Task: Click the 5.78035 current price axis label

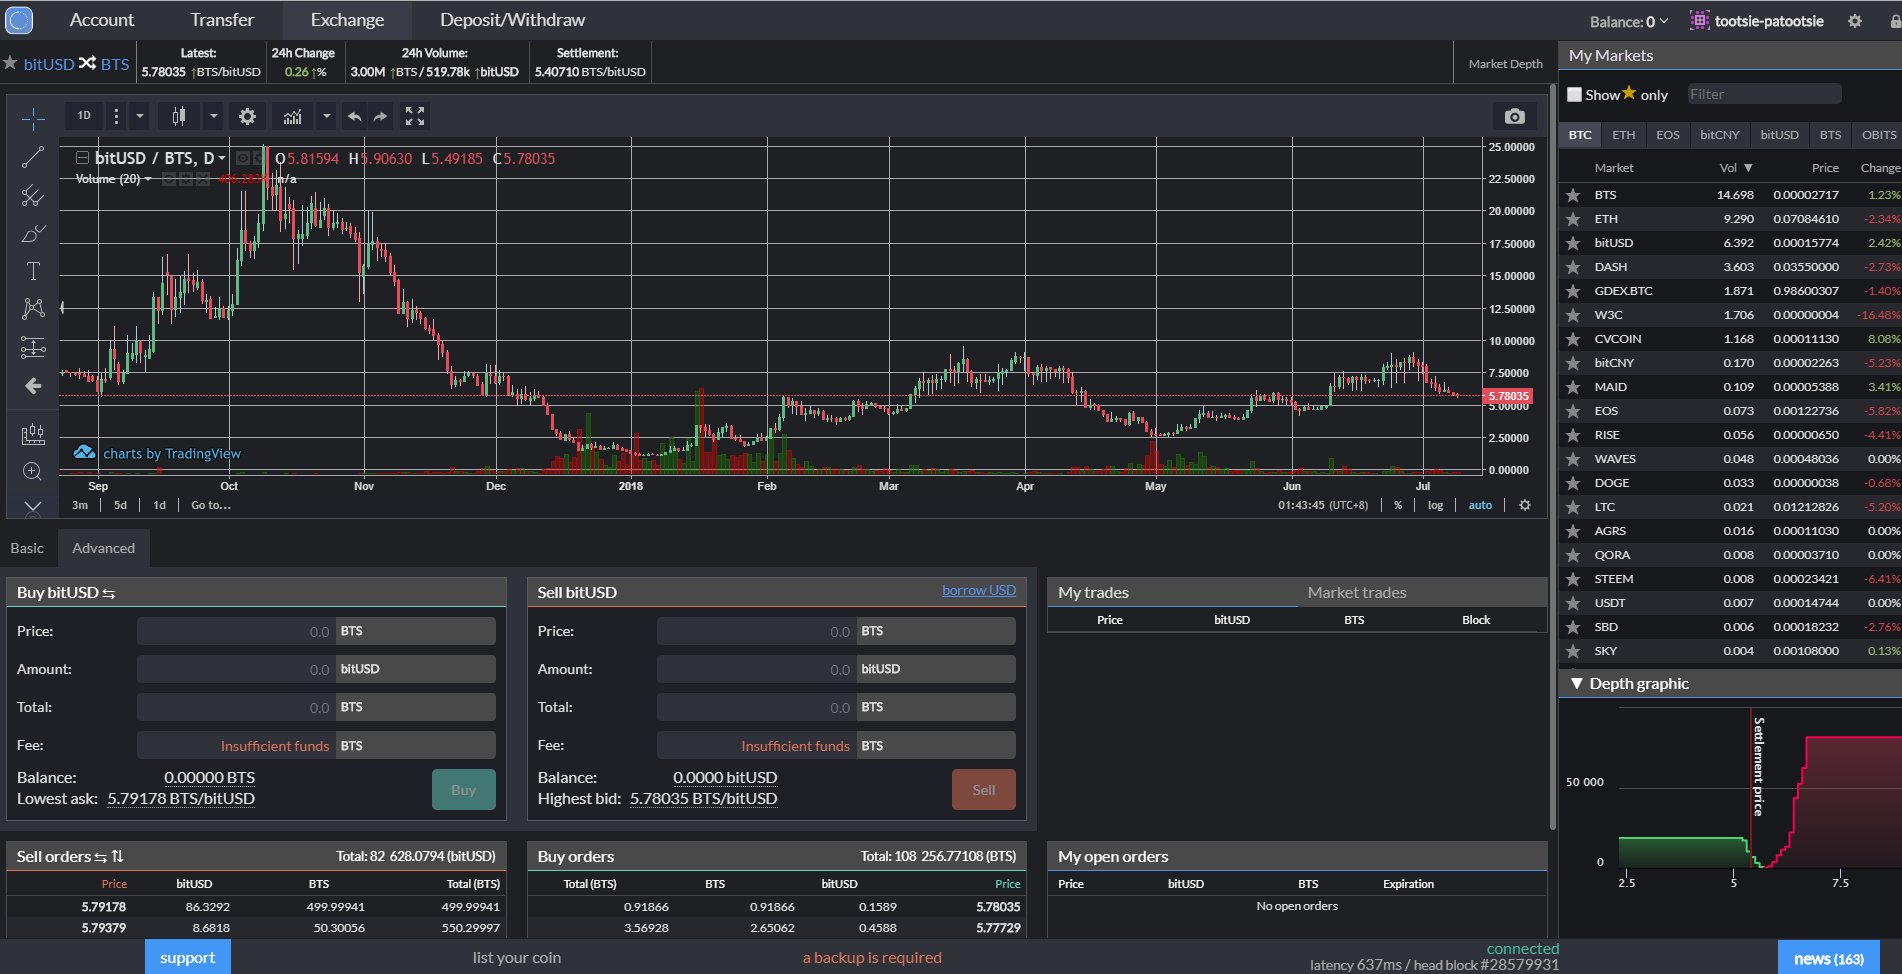Action: [x=1508, y=396]
